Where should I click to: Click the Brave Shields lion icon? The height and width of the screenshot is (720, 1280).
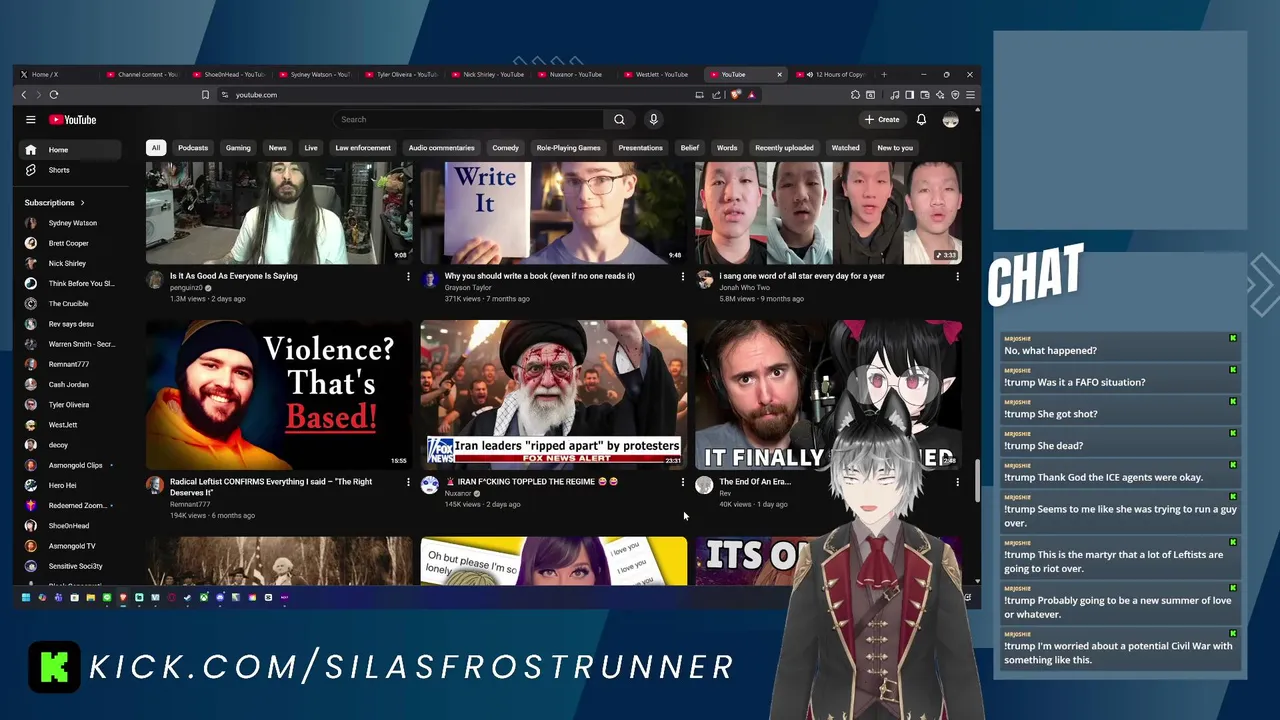click(x=735, y=95)
